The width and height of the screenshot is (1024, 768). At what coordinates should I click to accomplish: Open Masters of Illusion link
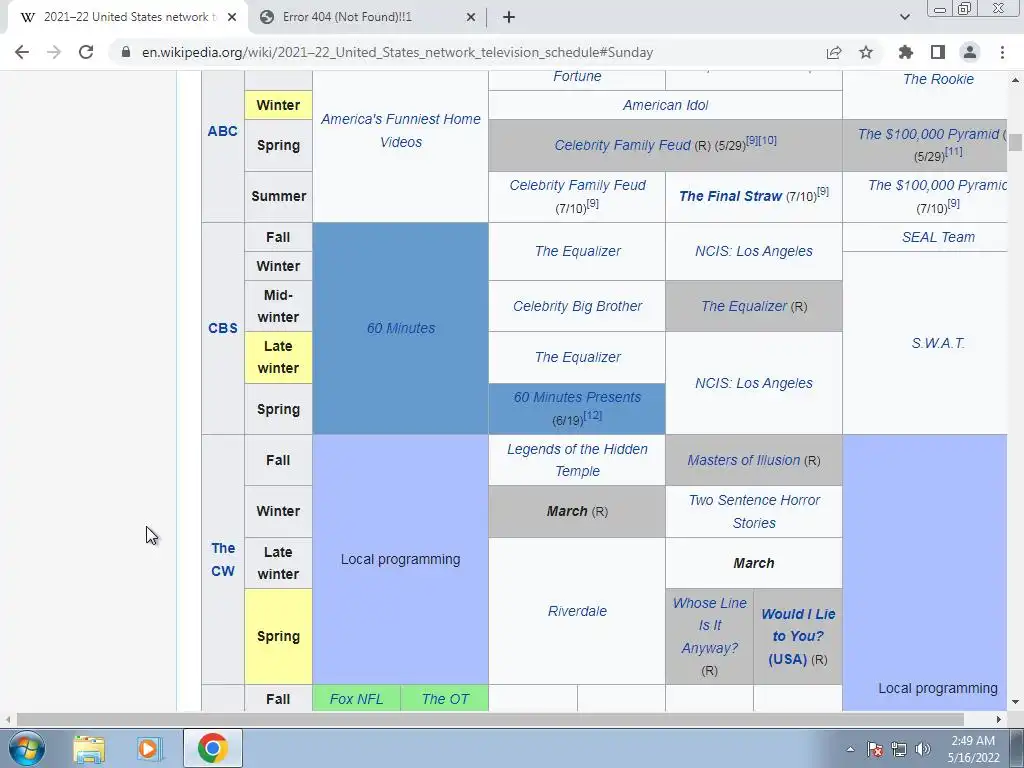(743, 460)
